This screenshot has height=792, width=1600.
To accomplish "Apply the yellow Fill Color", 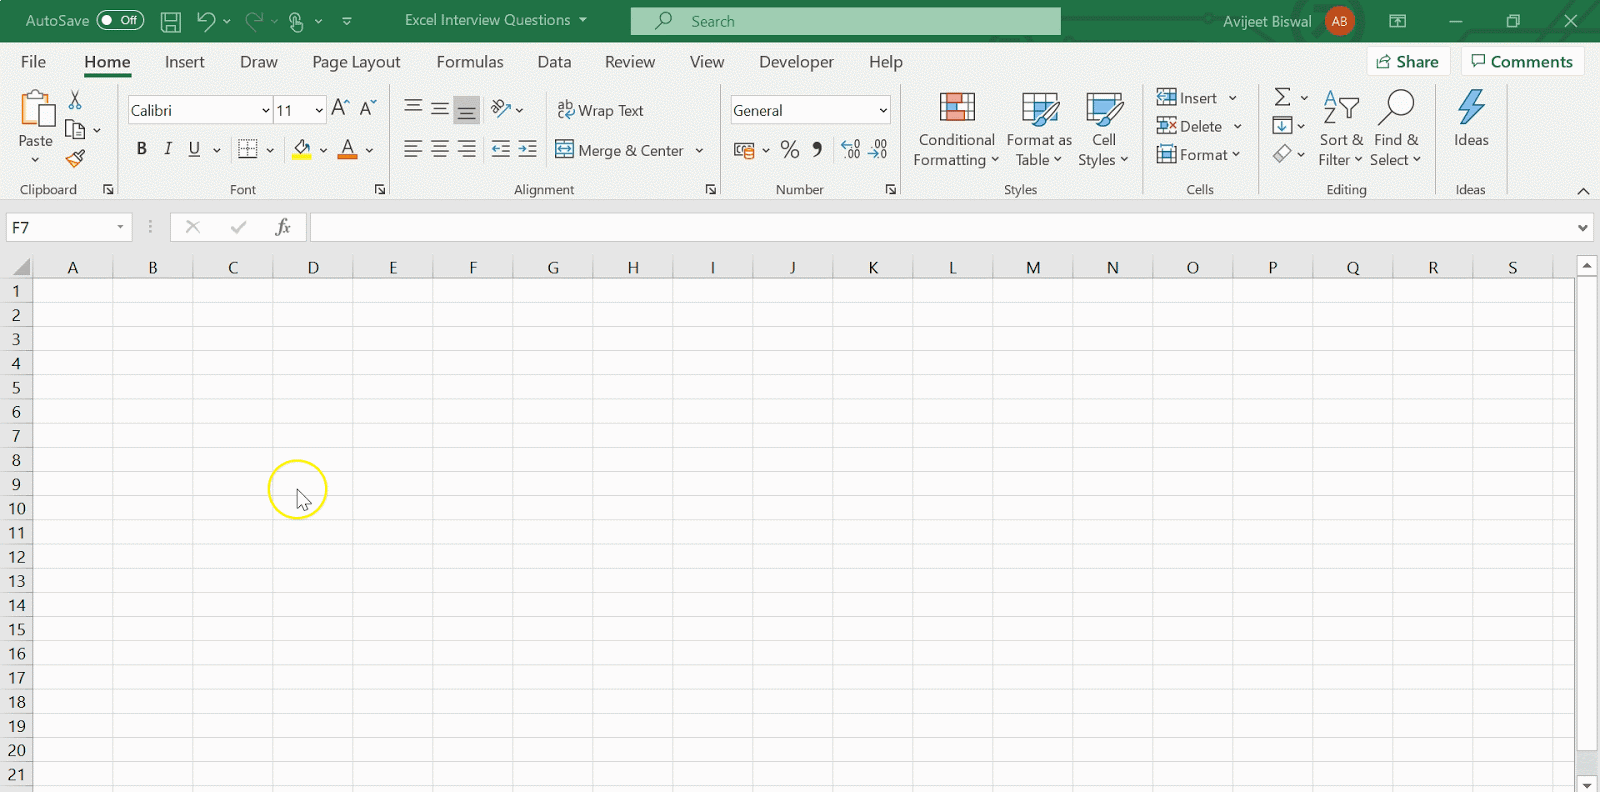I will 301,150.
